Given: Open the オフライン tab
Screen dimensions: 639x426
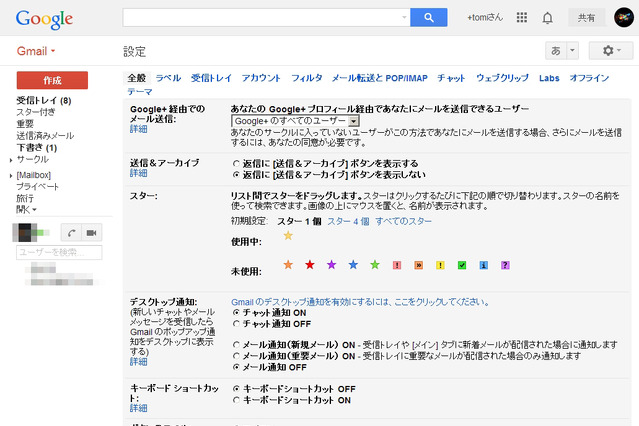Looking at the screenshot, I should [x=589, y=78].
